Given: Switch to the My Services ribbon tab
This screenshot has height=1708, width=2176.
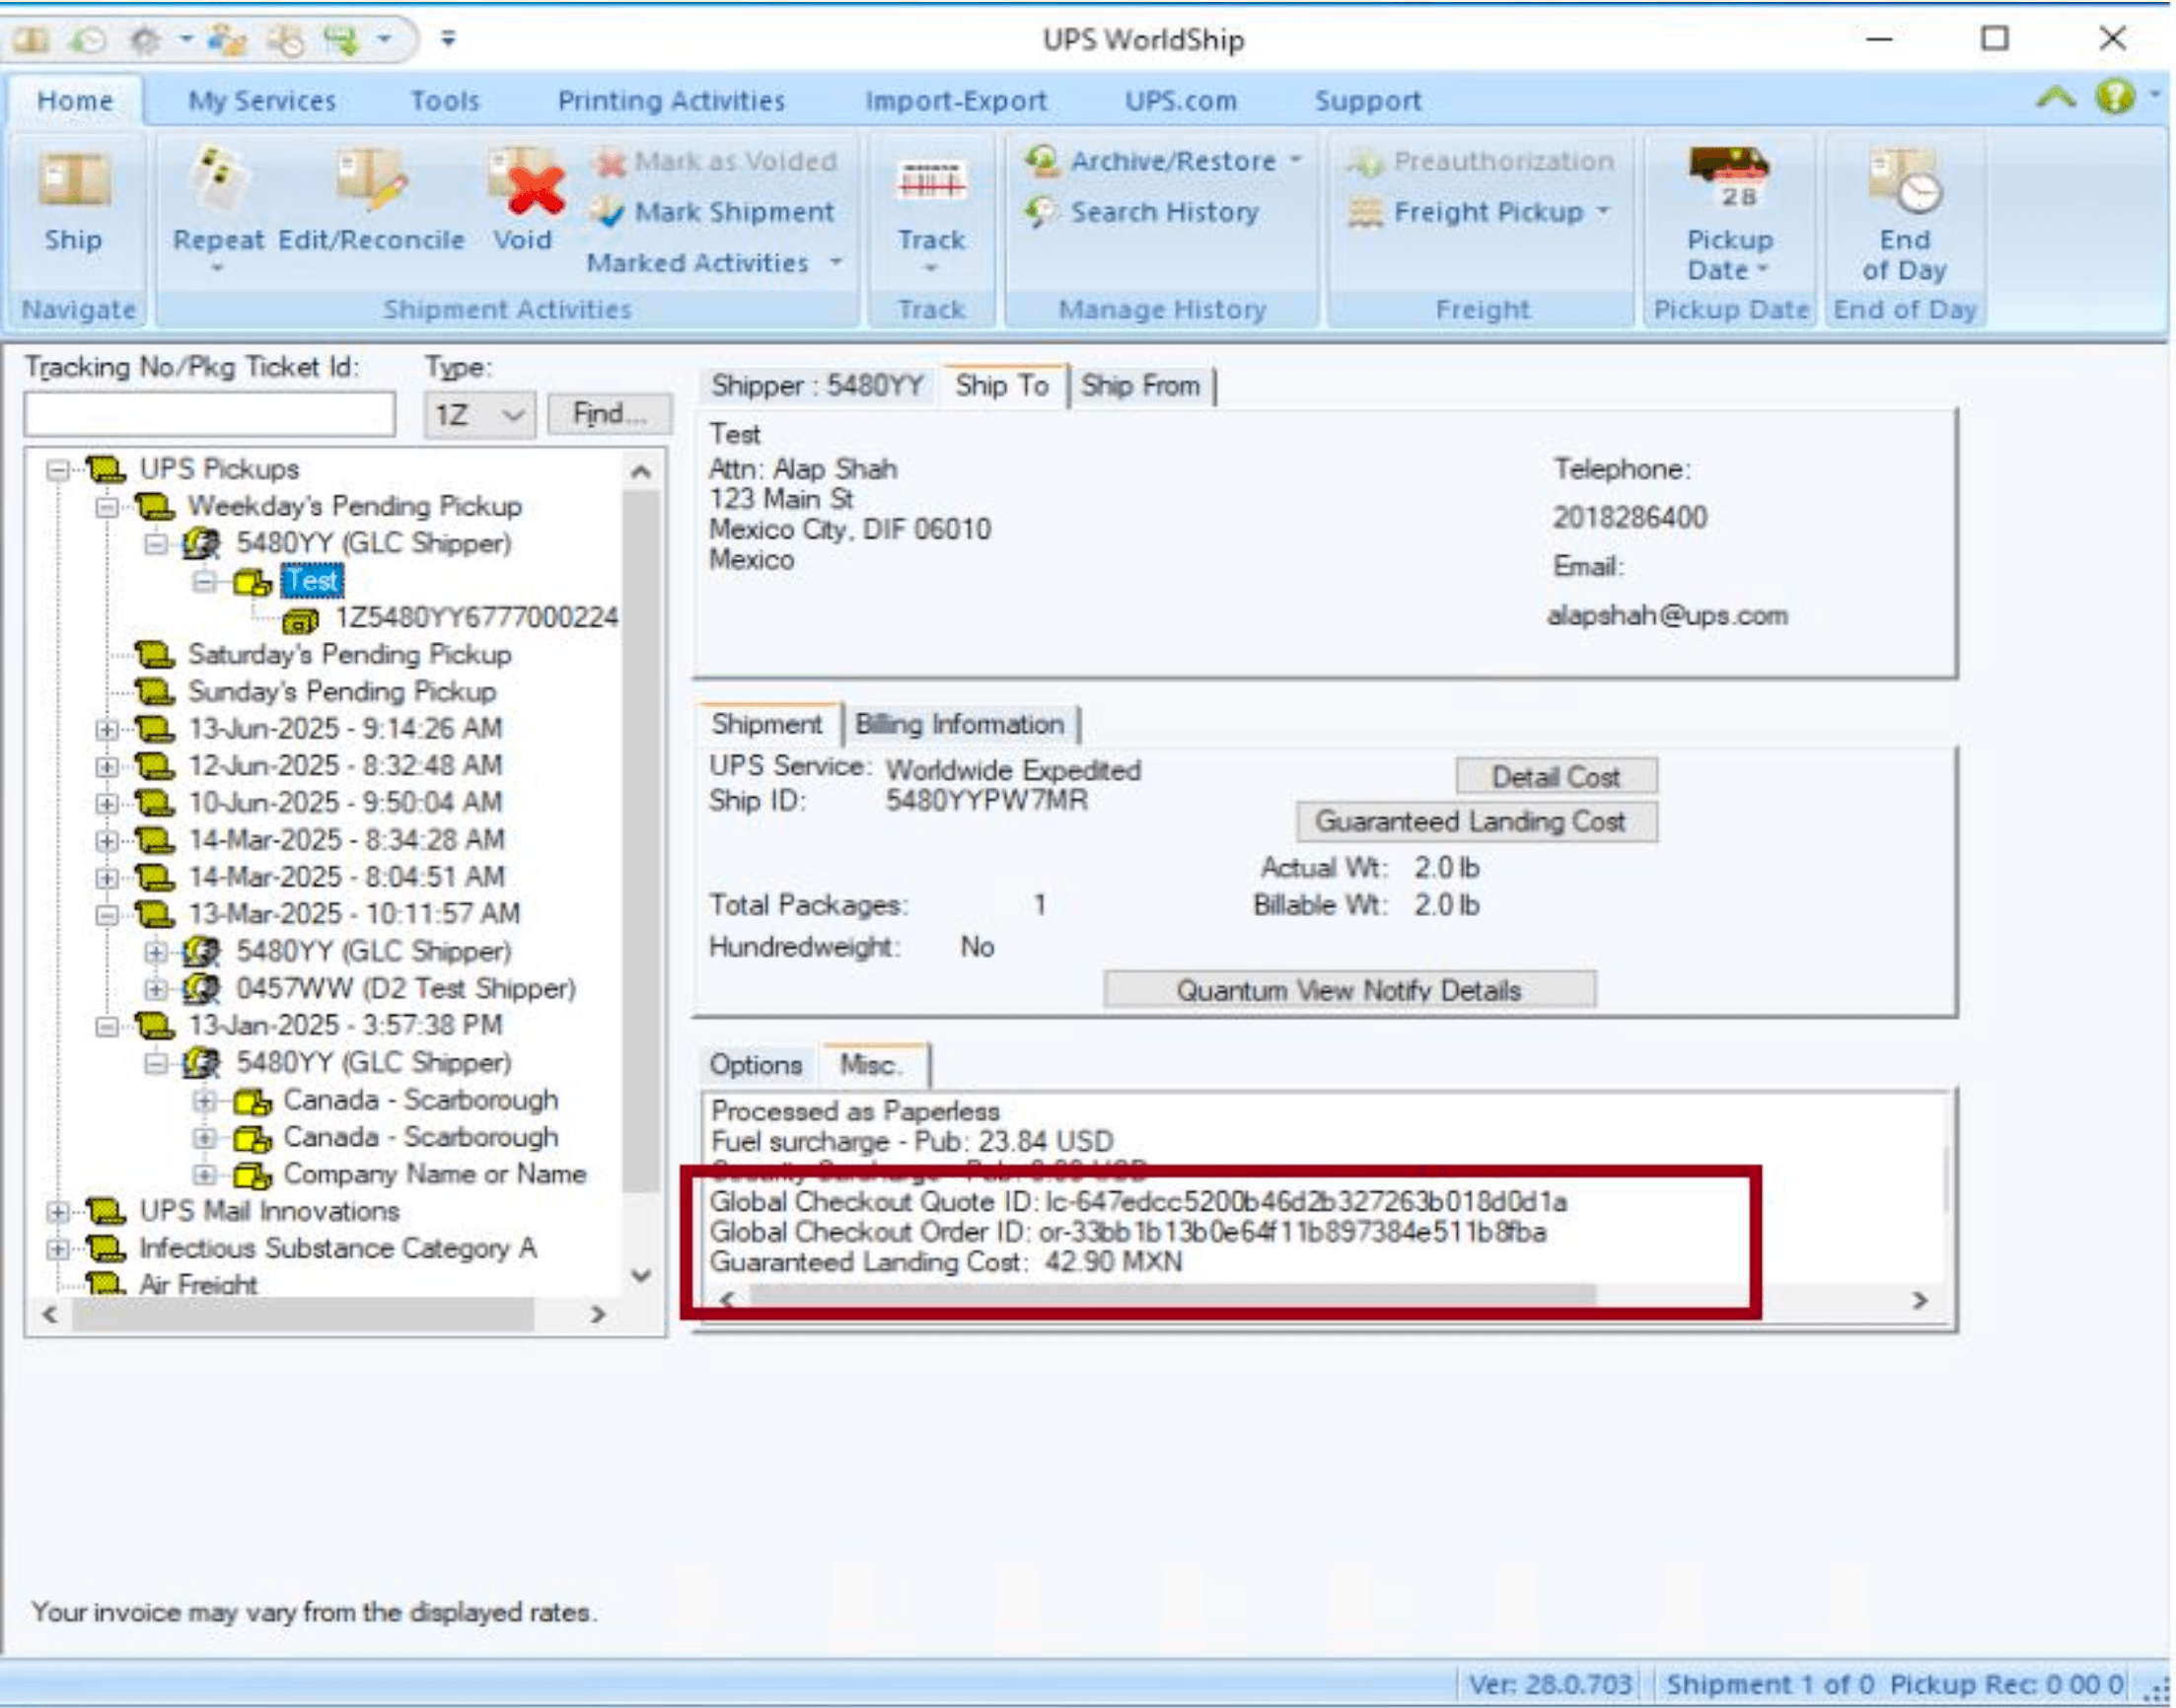Looking at the screenshot, I should [x=262, y=101].
